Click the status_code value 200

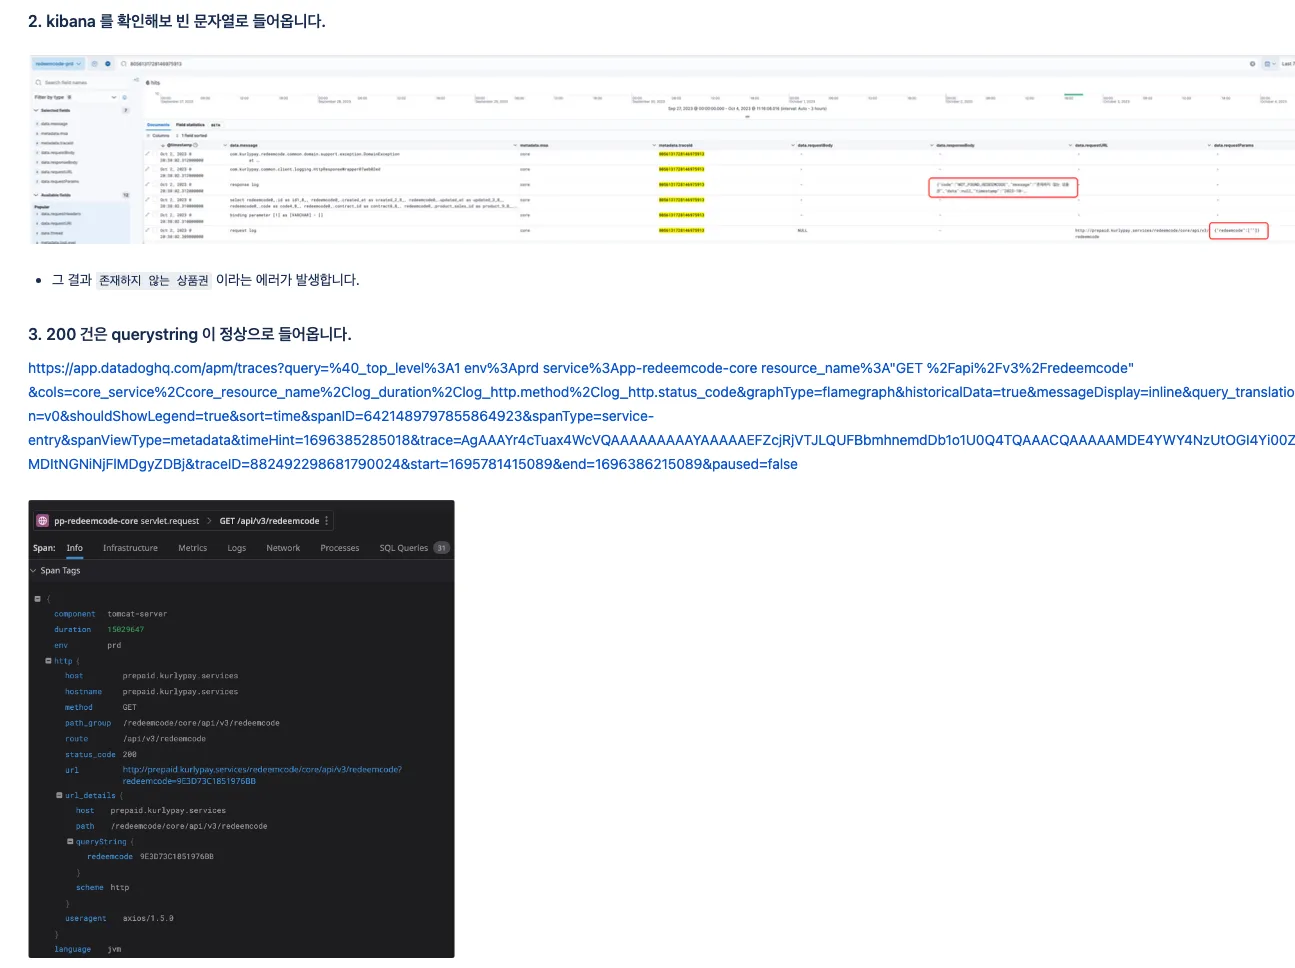130,755
